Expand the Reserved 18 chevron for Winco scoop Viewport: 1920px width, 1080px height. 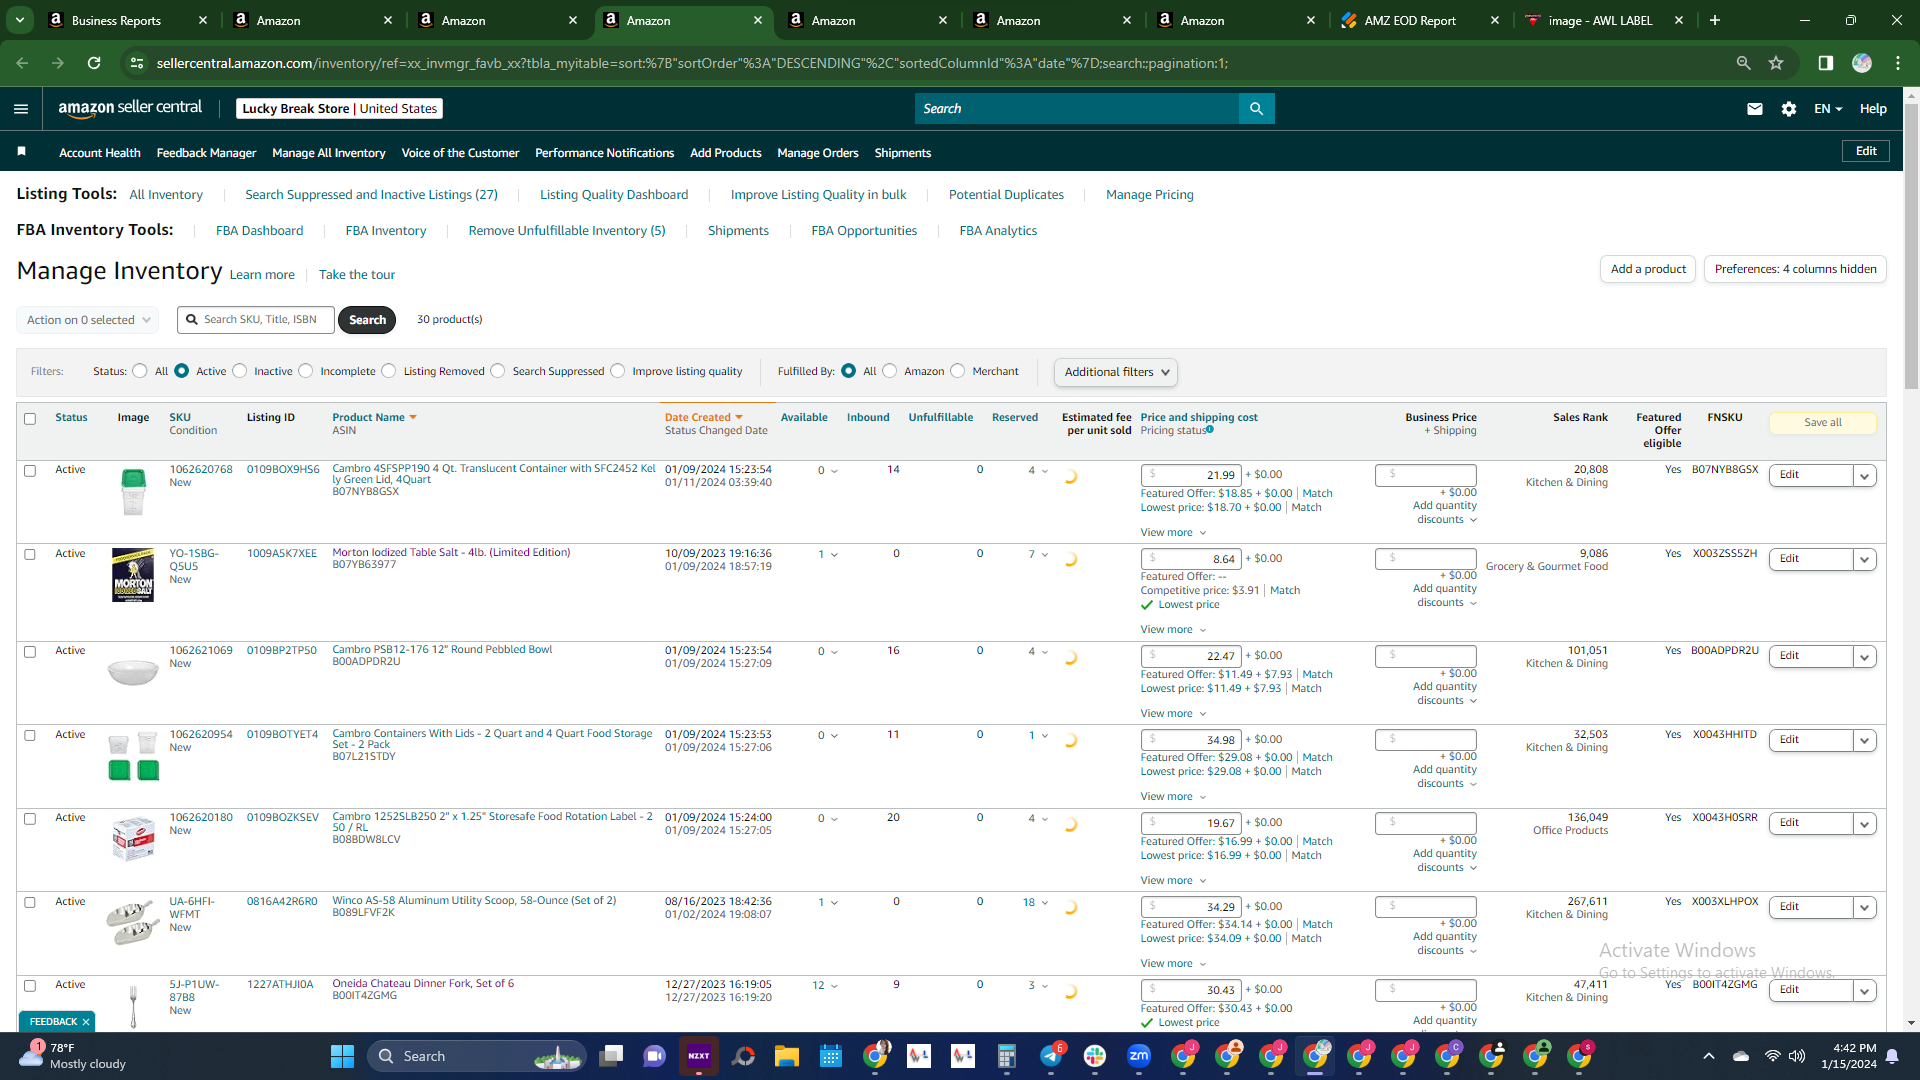[1045, 903]
